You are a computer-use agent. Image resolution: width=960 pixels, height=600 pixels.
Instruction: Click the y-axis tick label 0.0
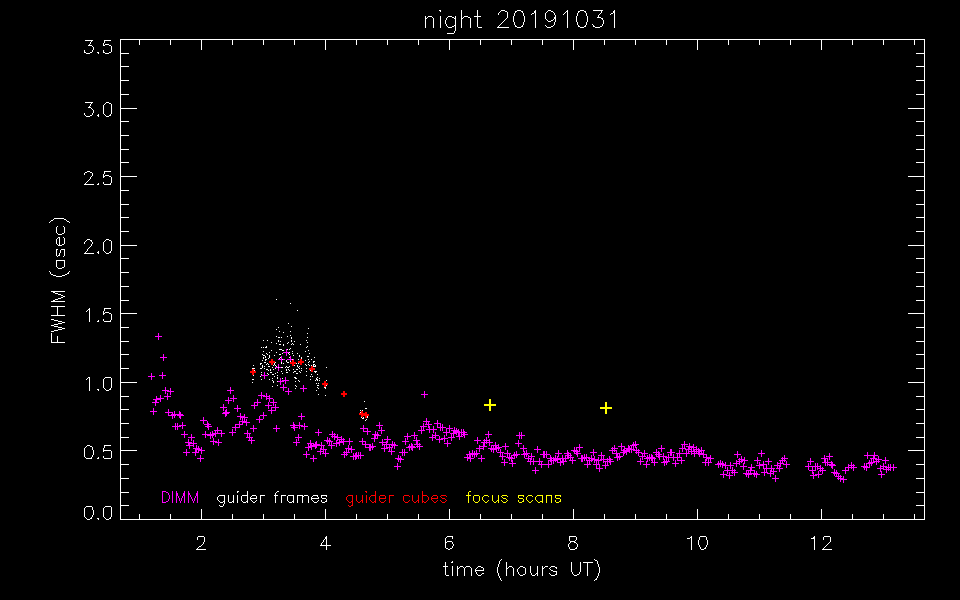tap(98, 513)
